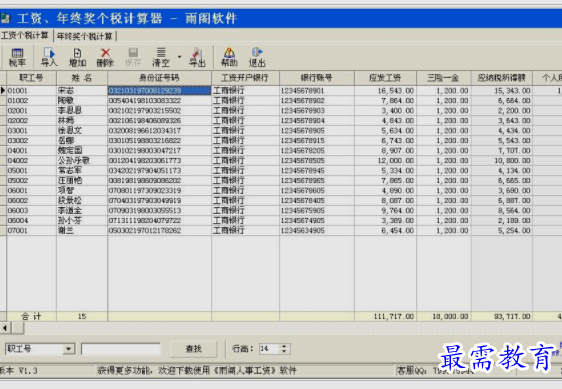
Task: Expand the 清空 dropdown arrow
Action: (x=179, y=57)
